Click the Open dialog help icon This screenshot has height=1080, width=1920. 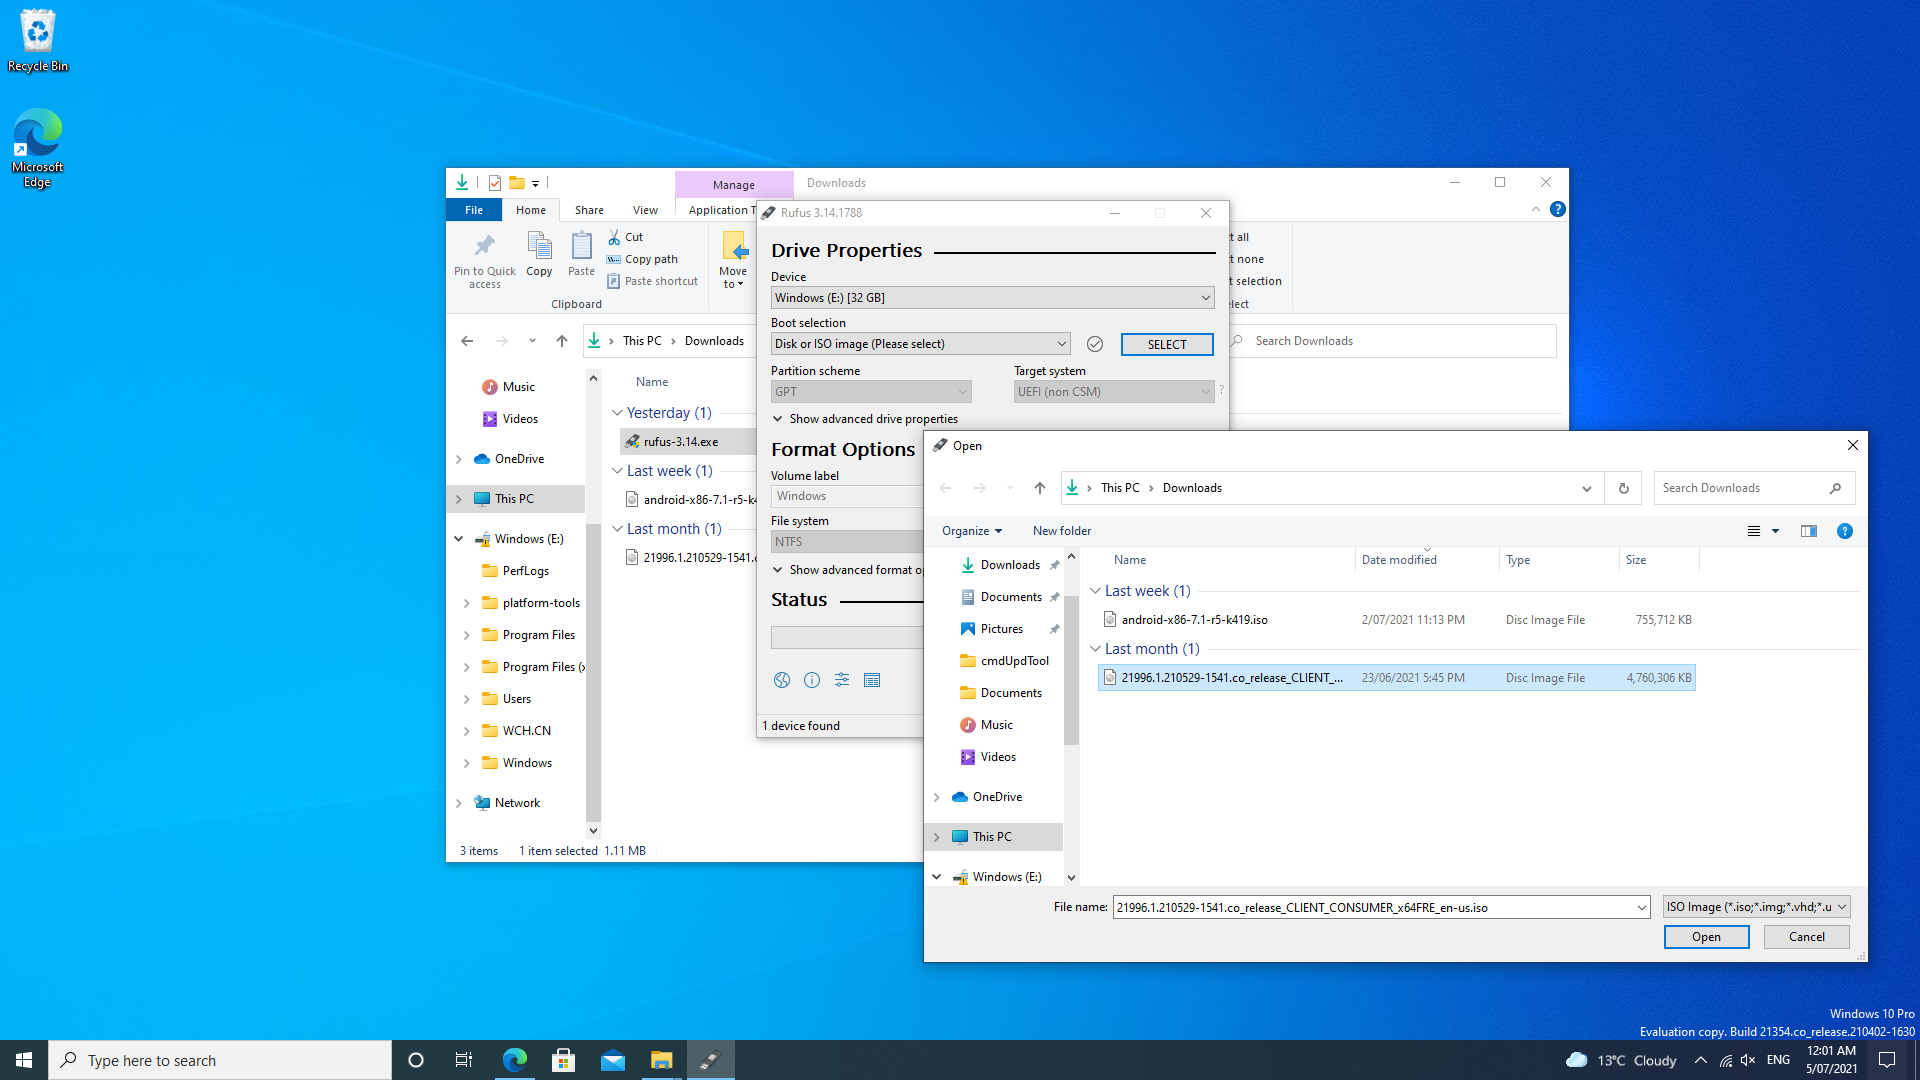point(1845,531)
